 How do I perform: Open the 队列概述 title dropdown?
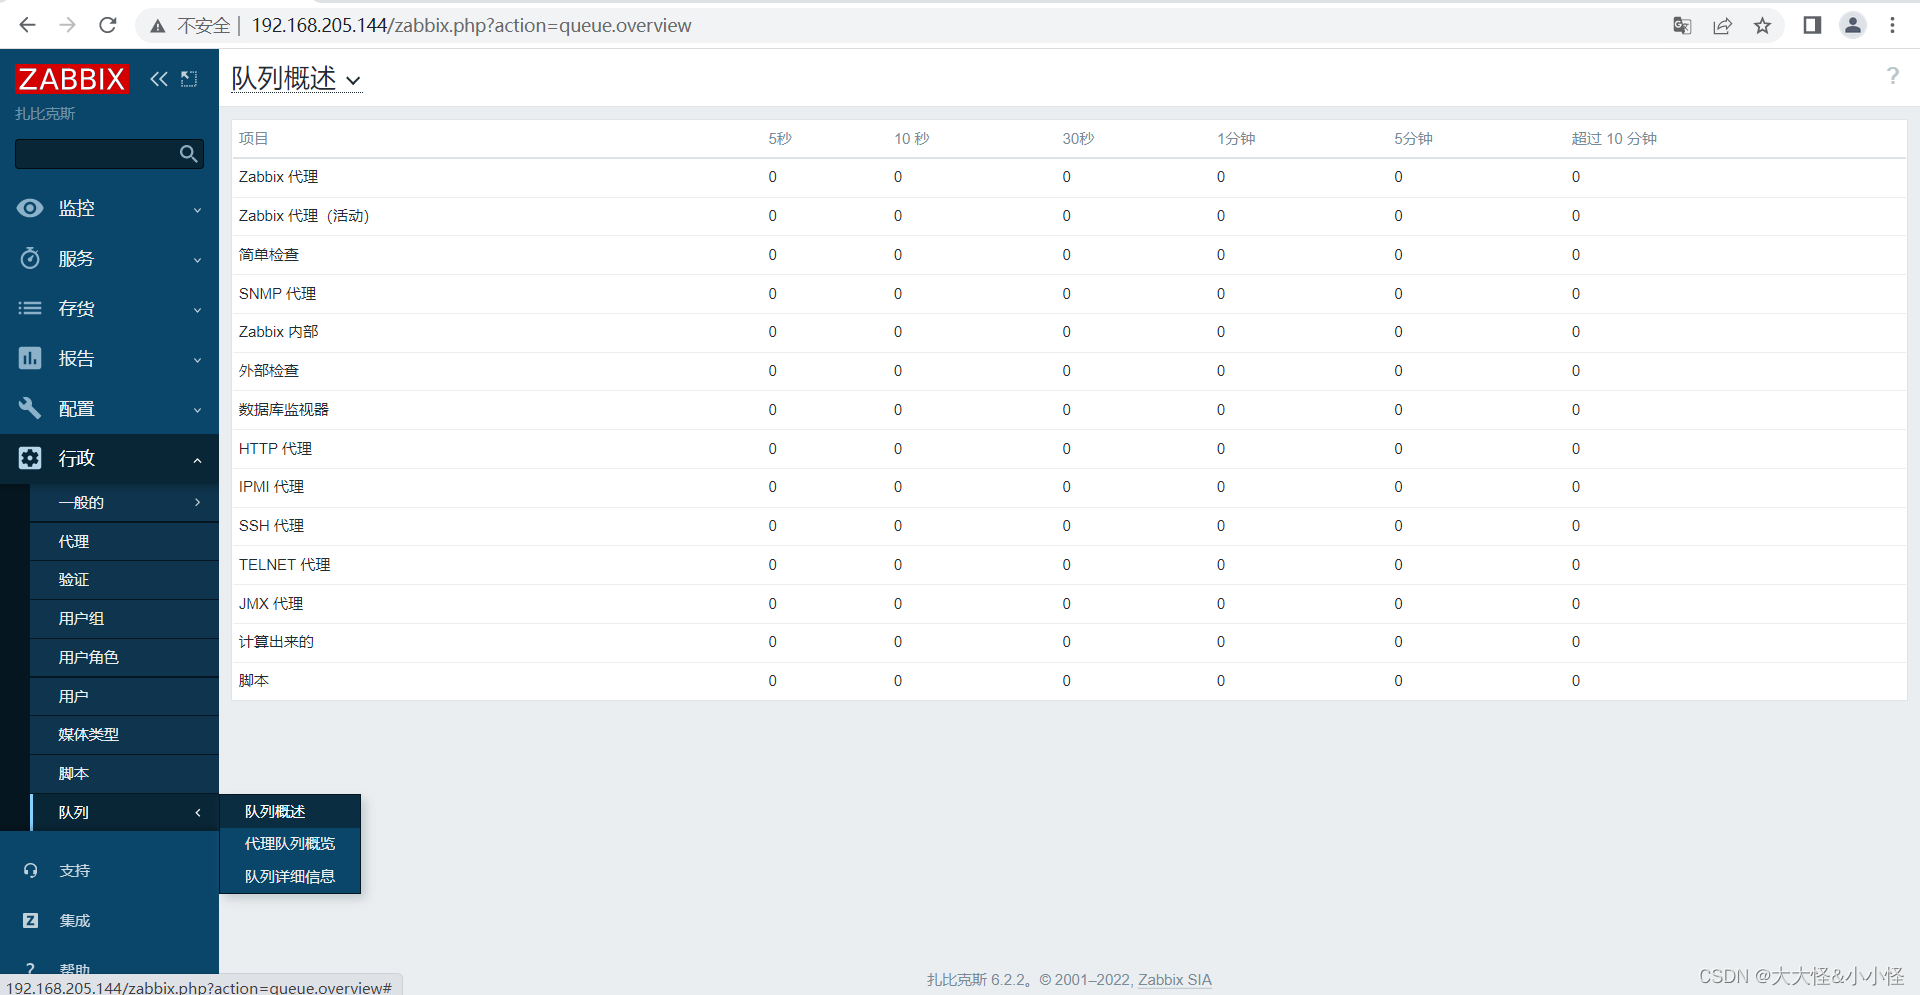(296, 78)
